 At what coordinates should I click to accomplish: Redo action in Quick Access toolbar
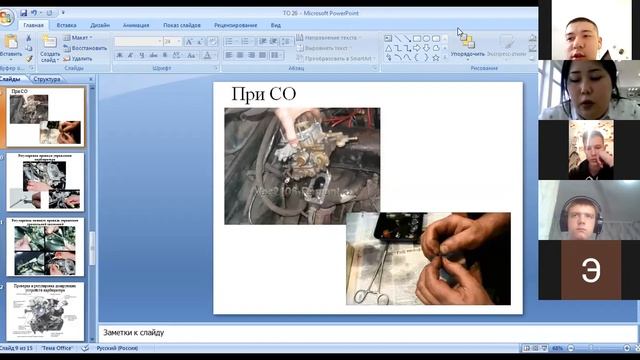(x=49, y=13)
